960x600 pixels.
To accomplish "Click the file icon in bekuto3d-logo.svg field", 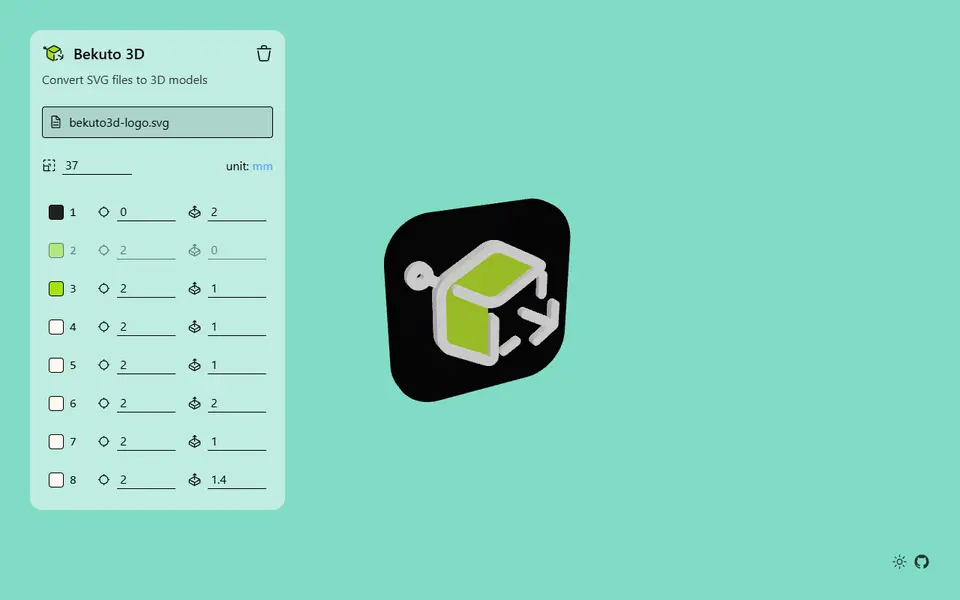I will click(x=56, y=122).
